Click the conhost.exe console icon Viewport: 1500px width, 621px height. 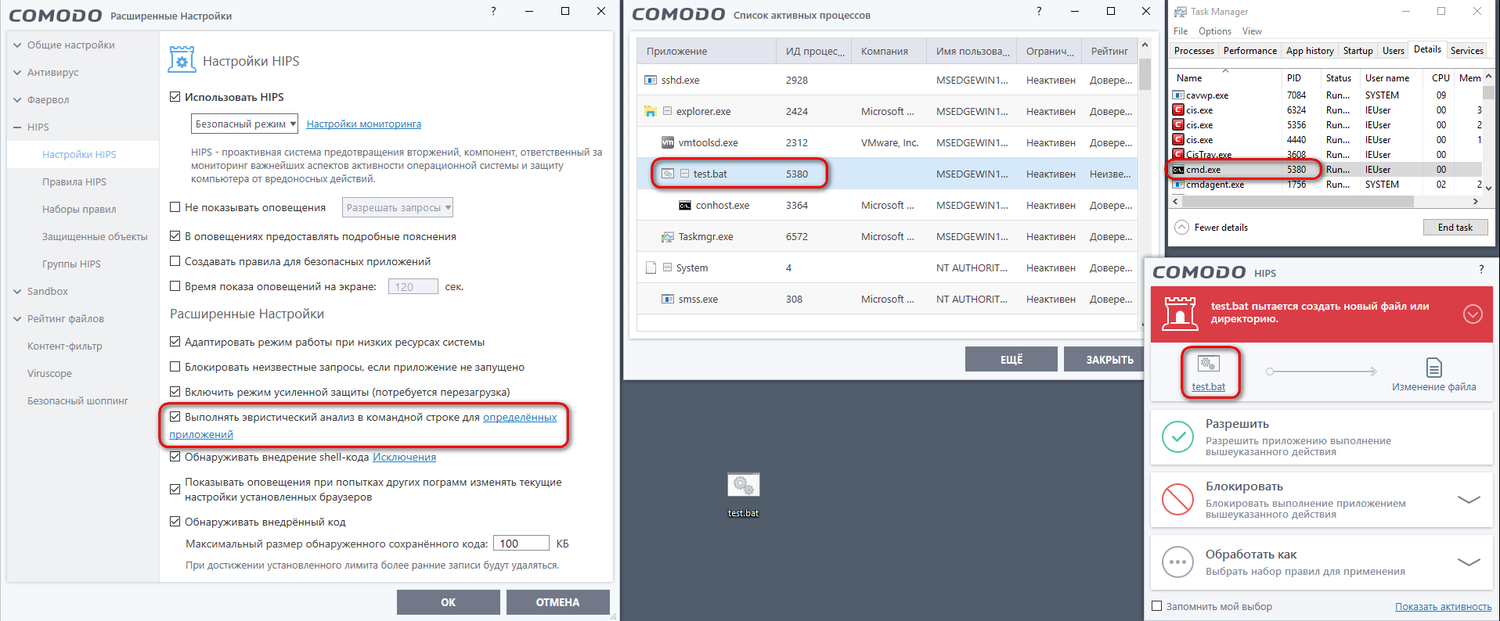(x=685, y=205)
